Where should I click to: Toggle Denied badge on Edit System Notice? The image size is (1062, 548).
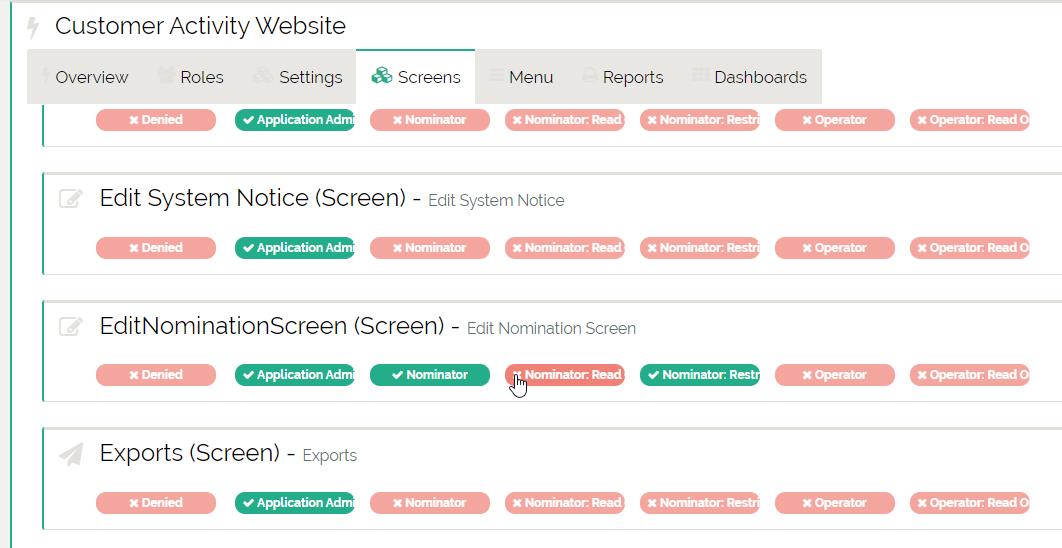click(156, 248)
